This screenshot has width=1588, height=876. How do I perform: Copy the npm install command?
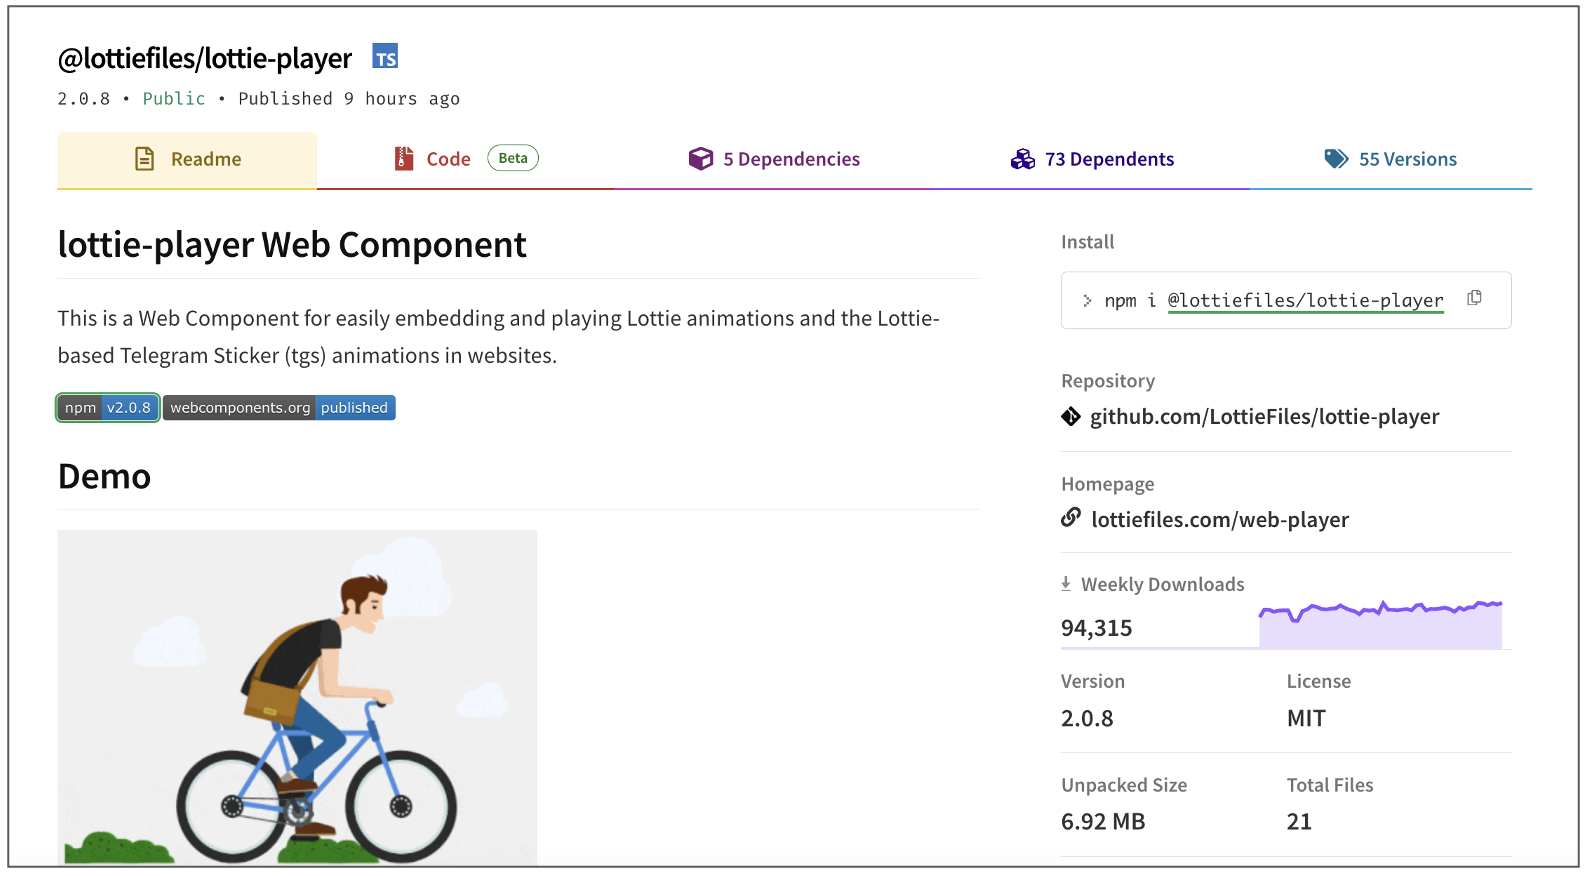pos(1474,298)
